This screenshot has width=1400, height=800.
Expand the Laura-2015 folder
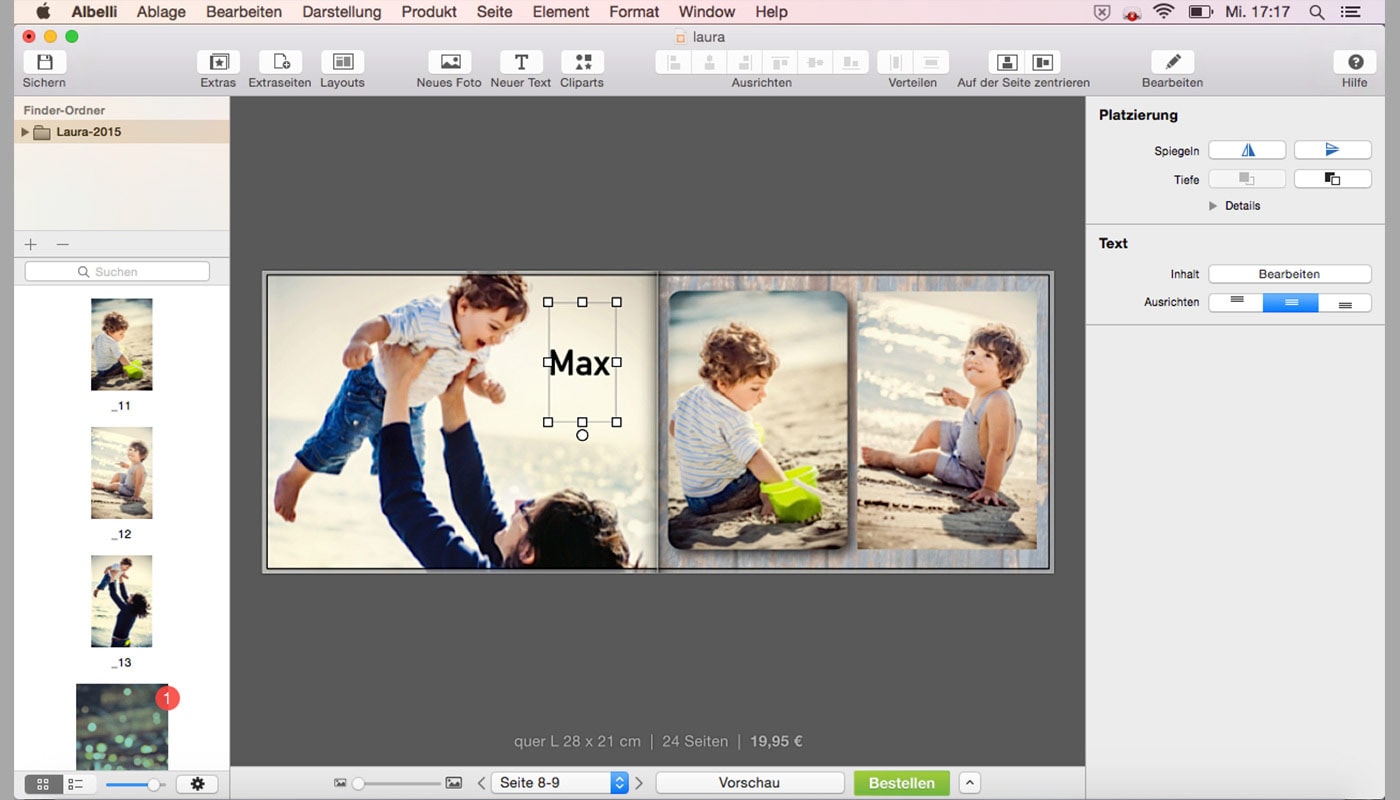(x=25, y=132)
